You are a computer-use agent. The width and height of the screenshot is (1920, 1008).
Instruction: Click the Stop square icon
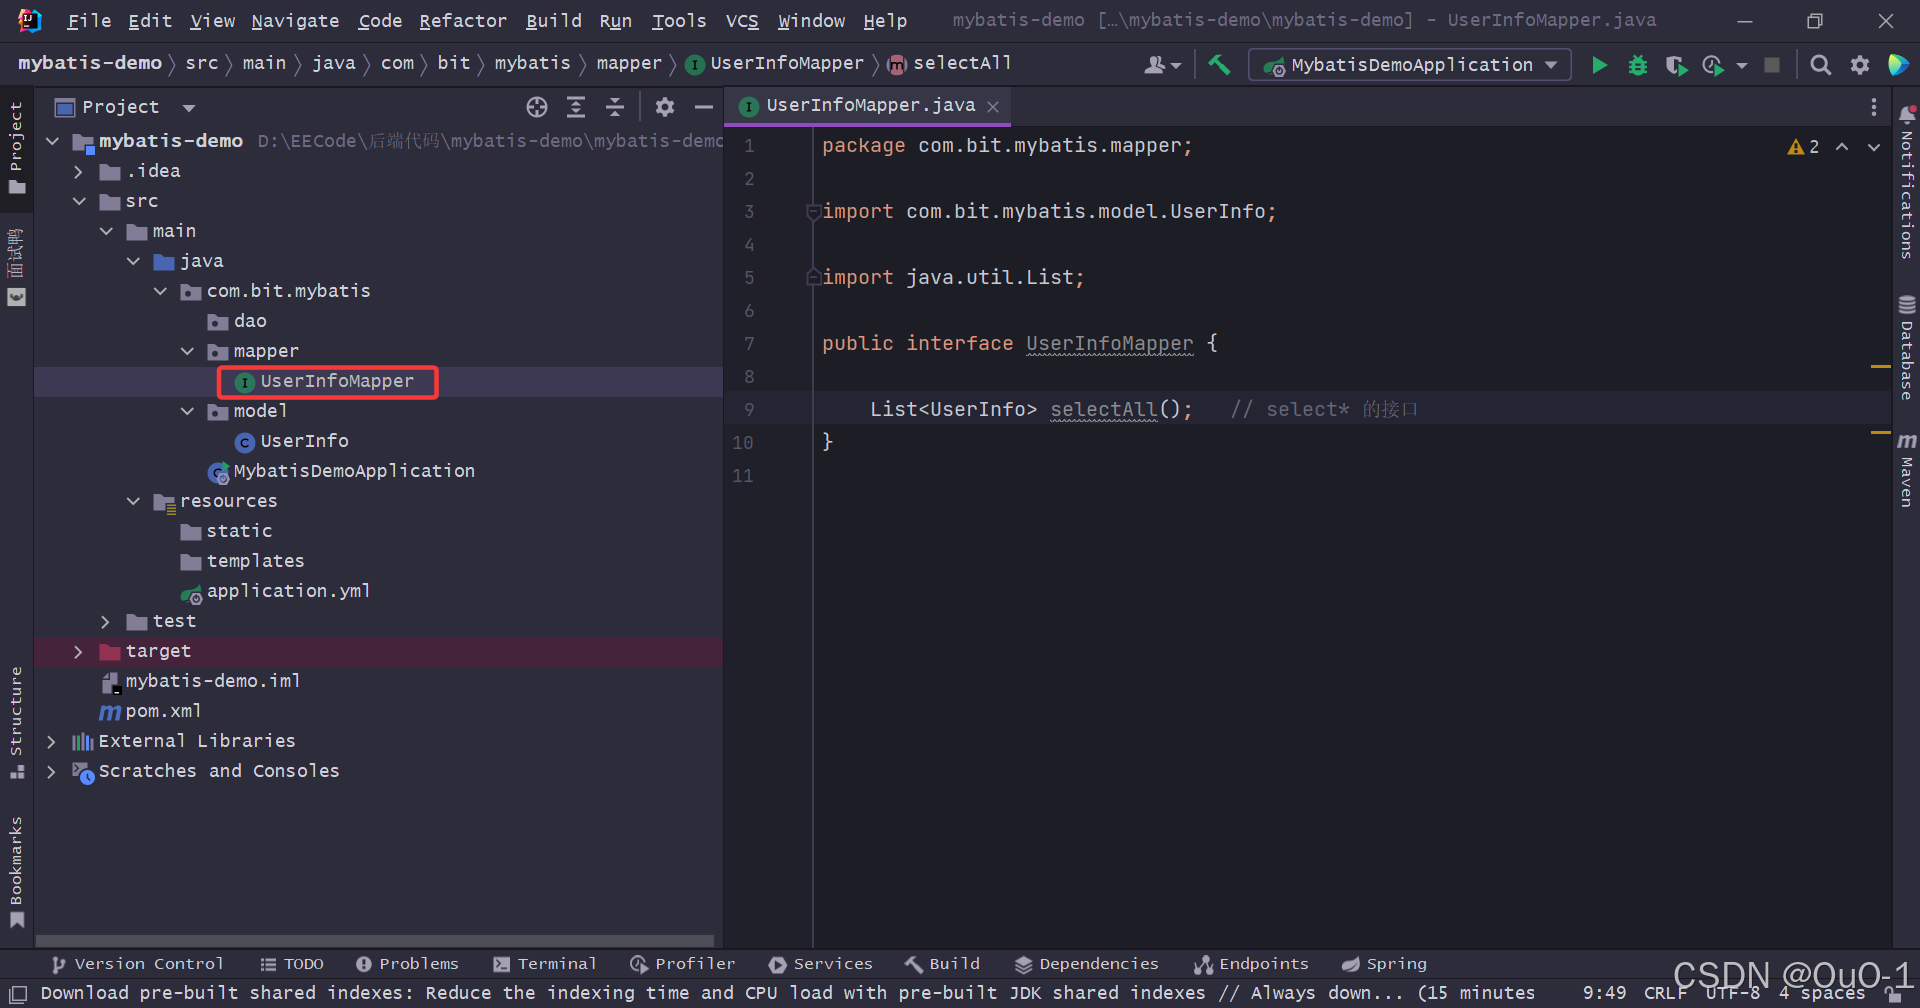[x=1772, y=65]
